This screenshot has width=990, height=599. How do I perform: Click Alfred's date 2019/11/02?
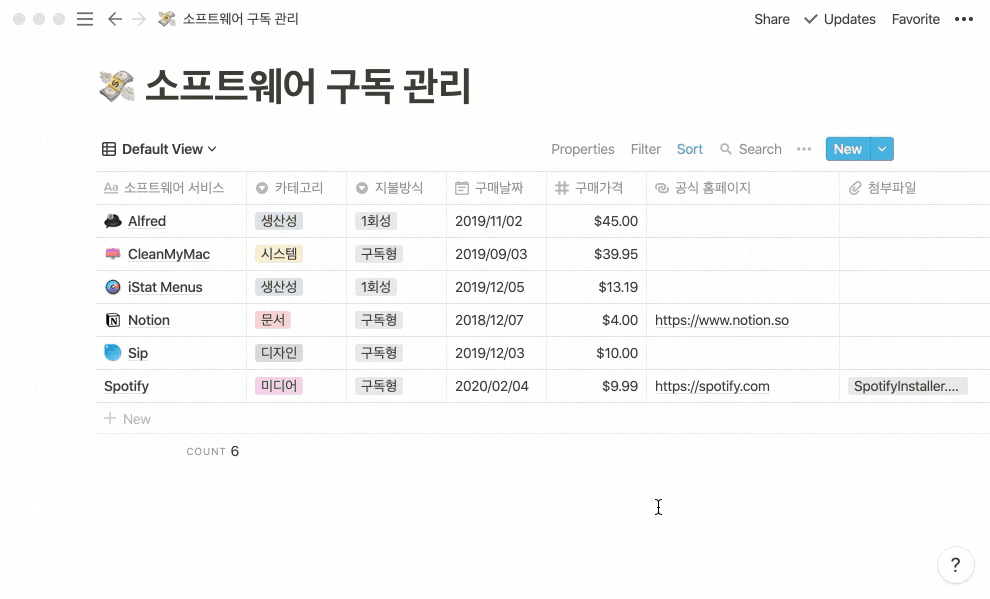(x=489, y=221)
